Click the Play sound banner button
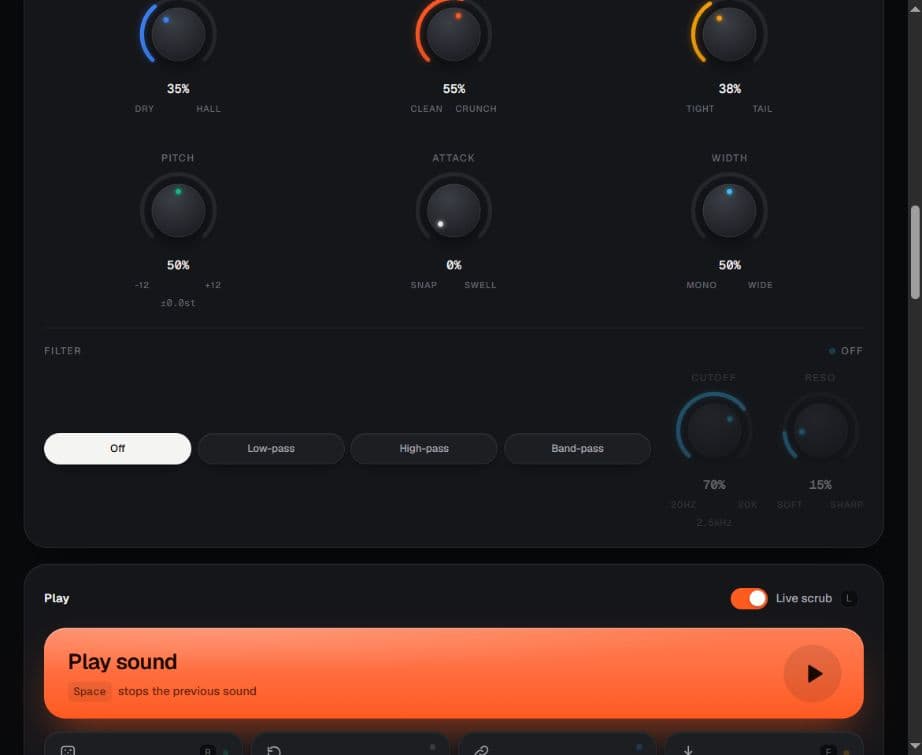 click(453, 673)
